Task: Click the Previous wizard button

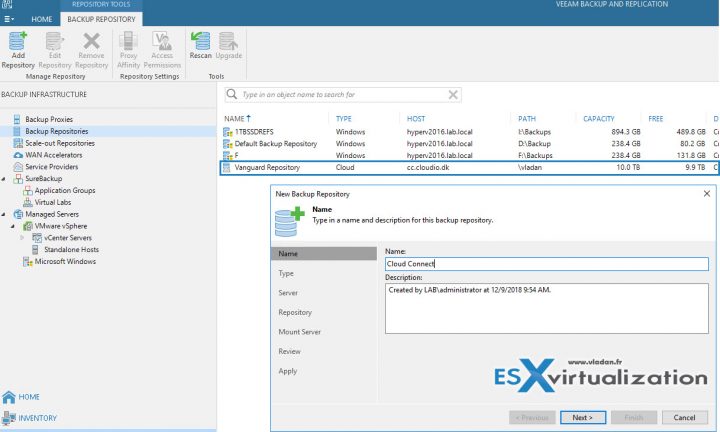Action: 532,418
